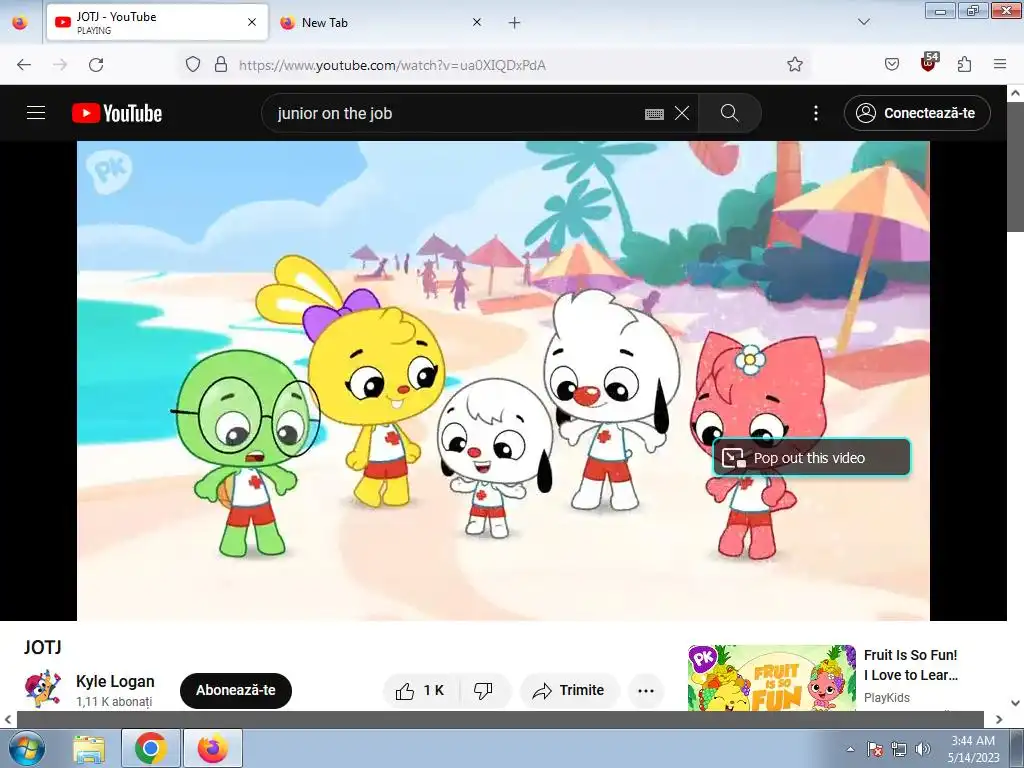This screenshot has height=768, width=1024.
Task: Open the taskbar clock and date
Action: pos(974,749)
